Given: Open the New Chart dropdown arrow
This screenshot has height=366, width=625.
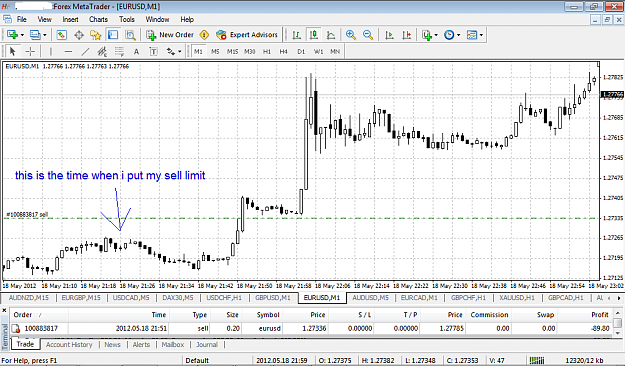Looking at the screenshot, I should point(22,35).
